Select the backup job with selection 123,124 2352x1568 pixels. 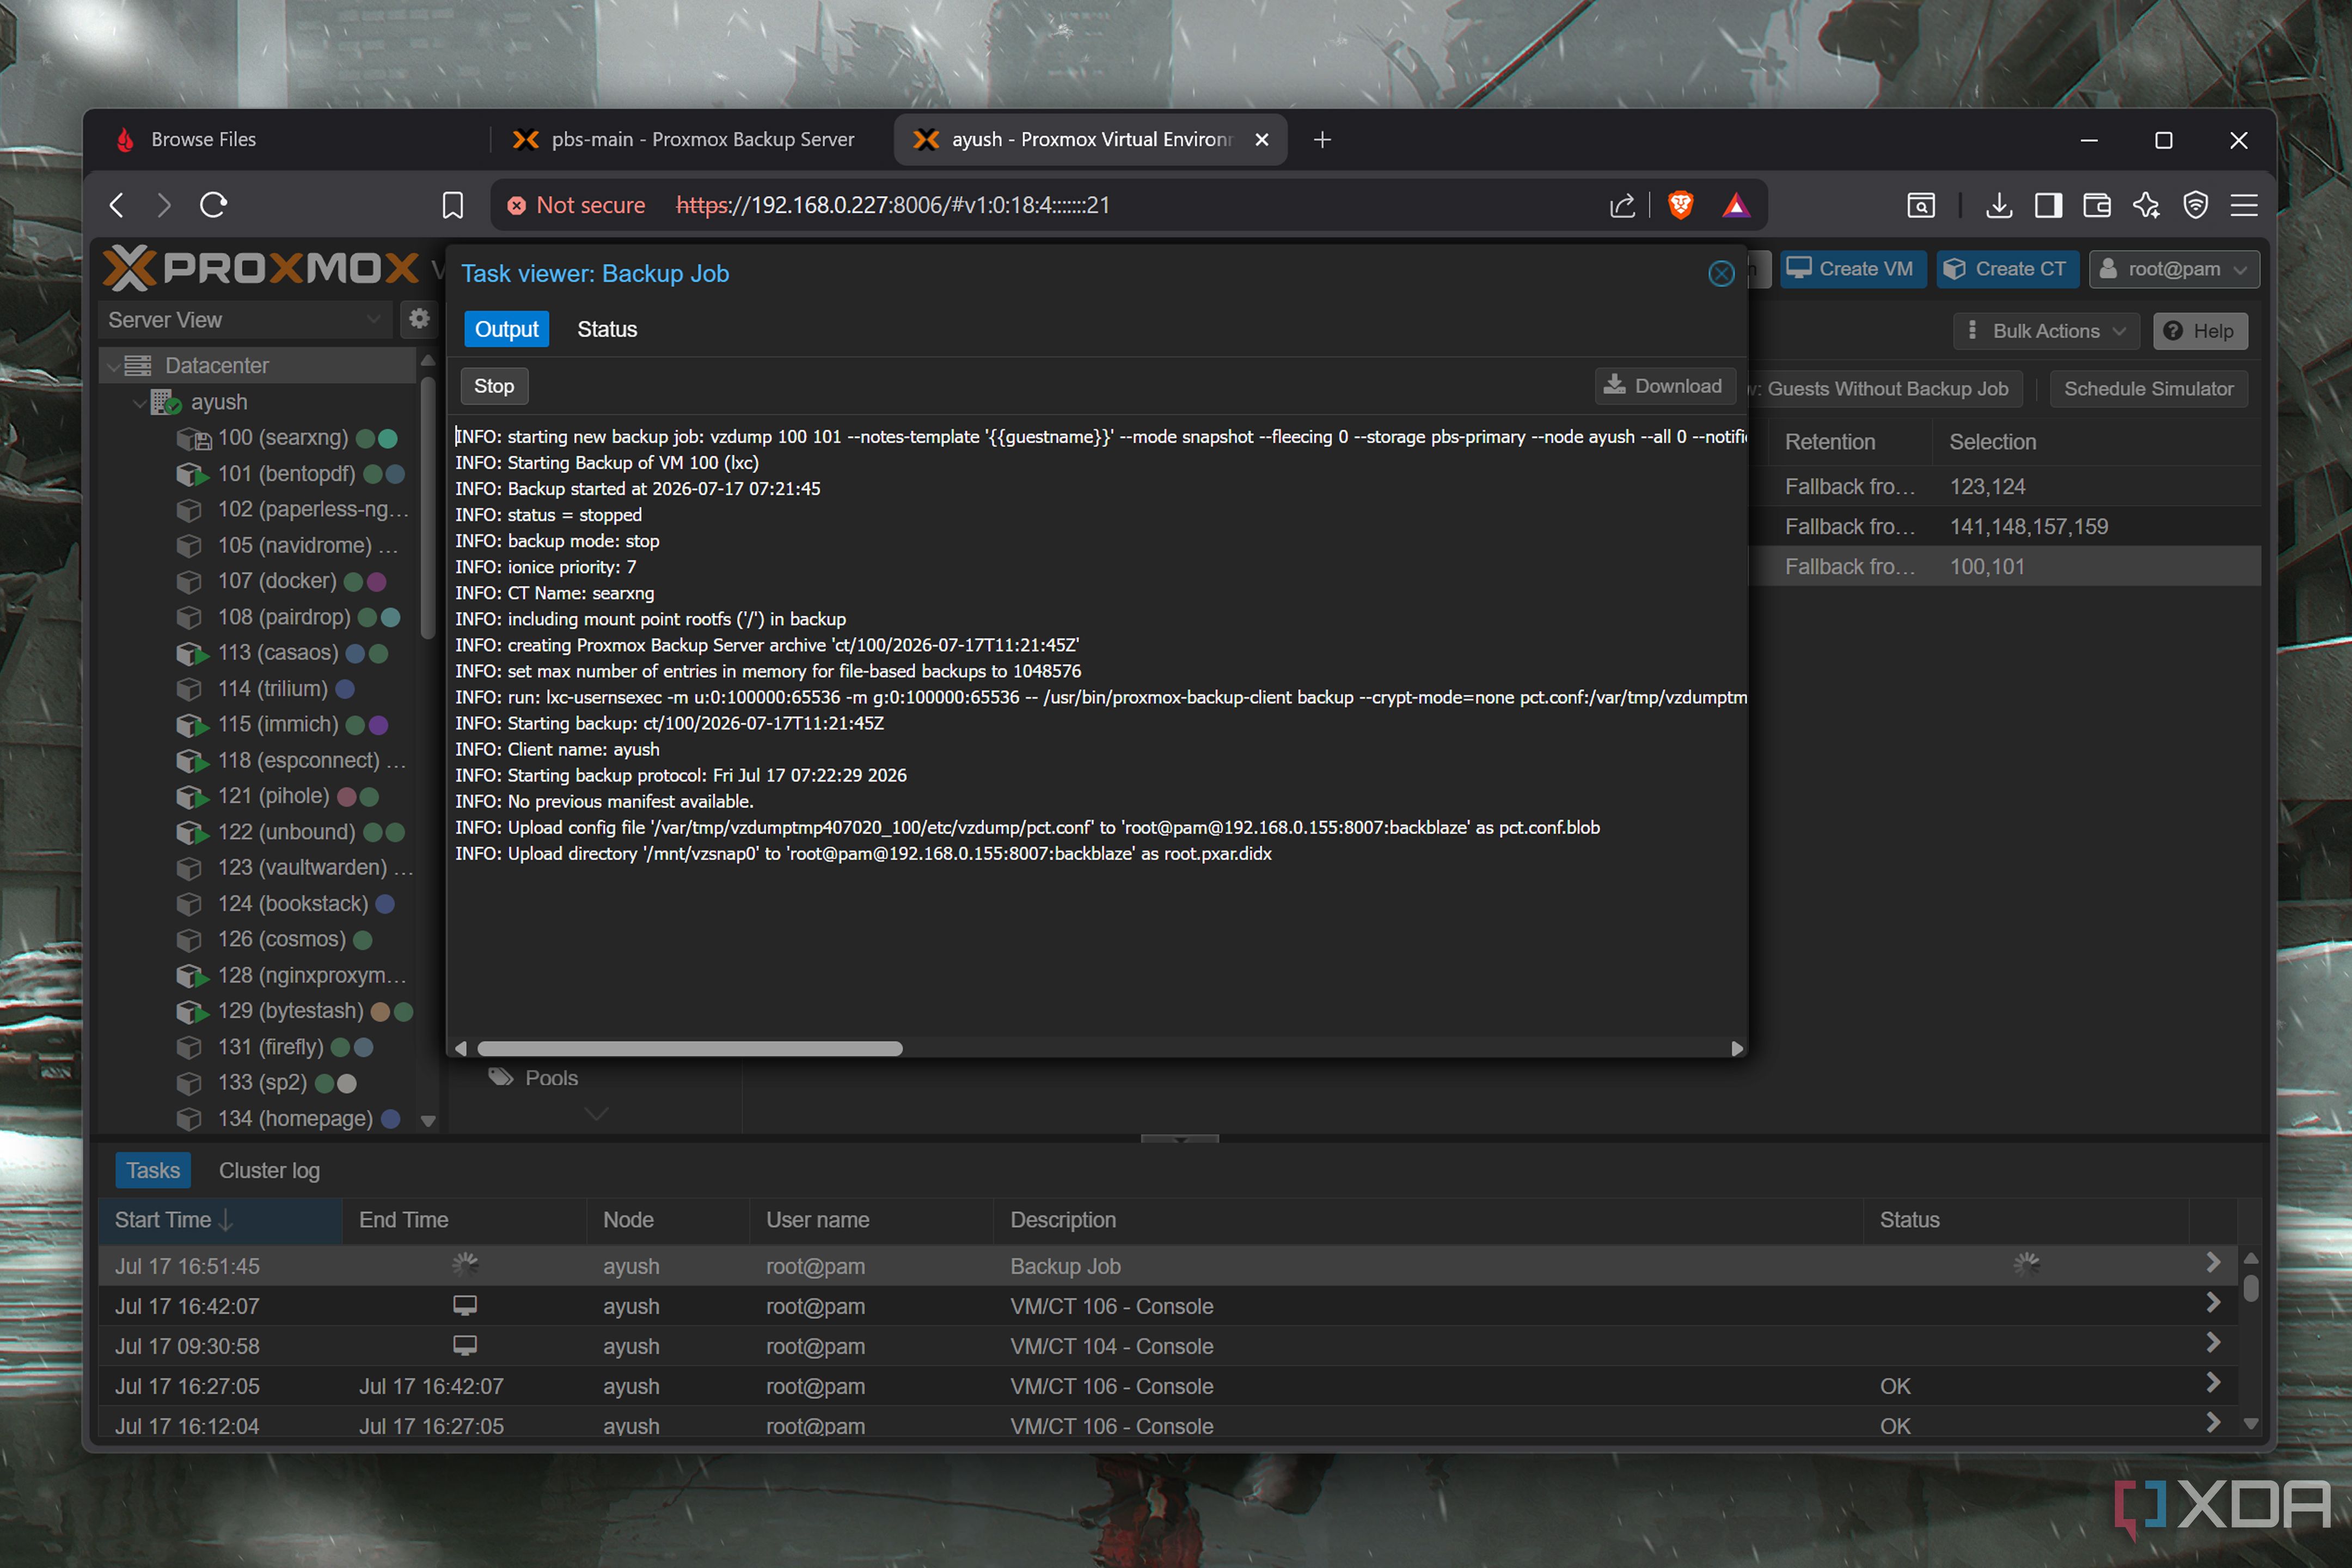2006,487
